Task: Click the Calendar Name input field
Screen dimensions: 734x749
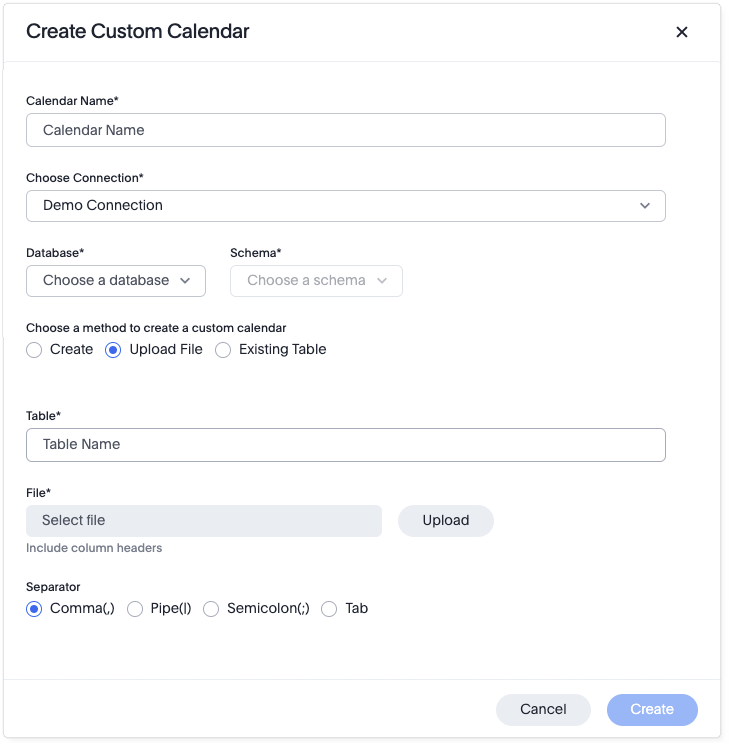Action: 345,130
